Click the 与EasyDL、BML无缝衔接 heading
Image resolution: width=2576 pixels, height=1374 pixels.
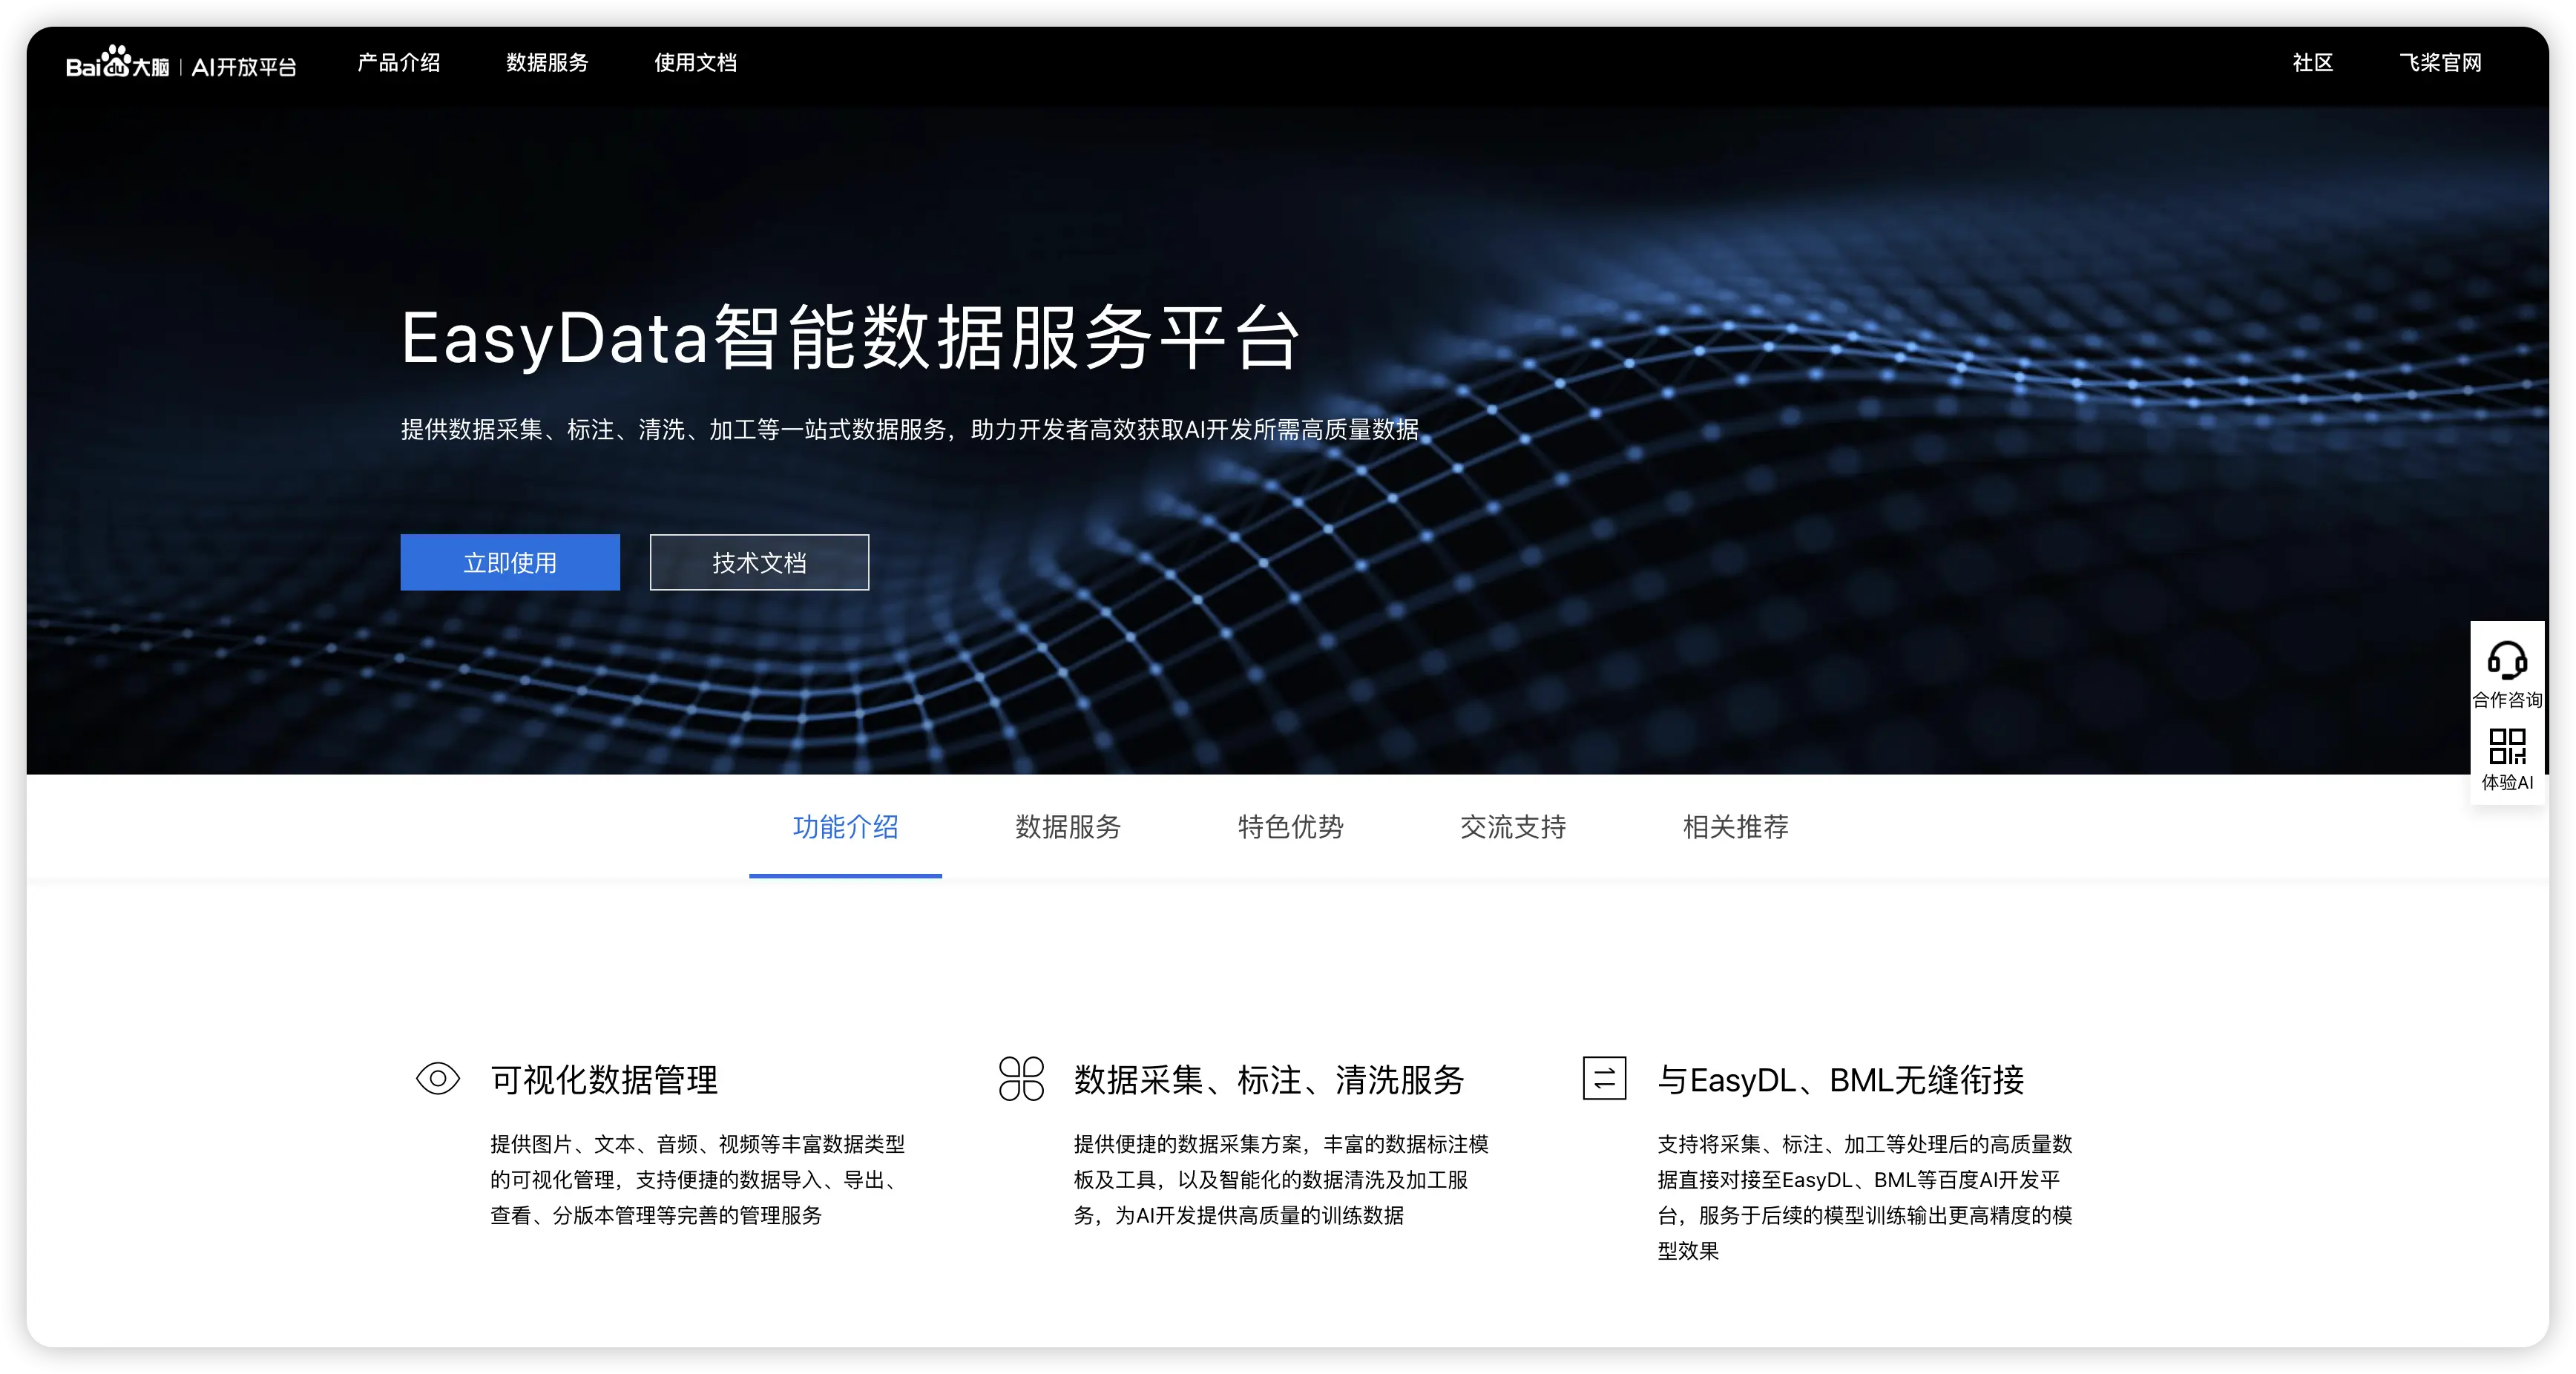(1840, 1080)
